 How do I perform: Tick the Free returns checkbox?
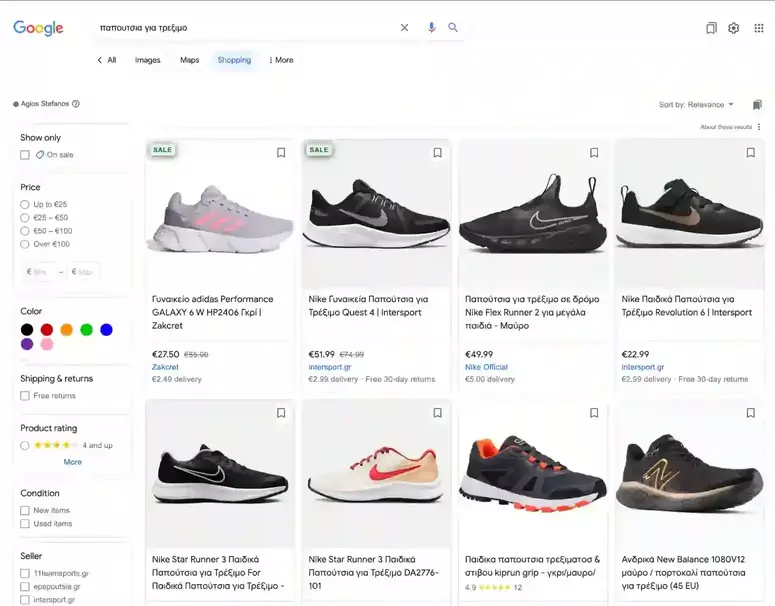tap(25, 395)
